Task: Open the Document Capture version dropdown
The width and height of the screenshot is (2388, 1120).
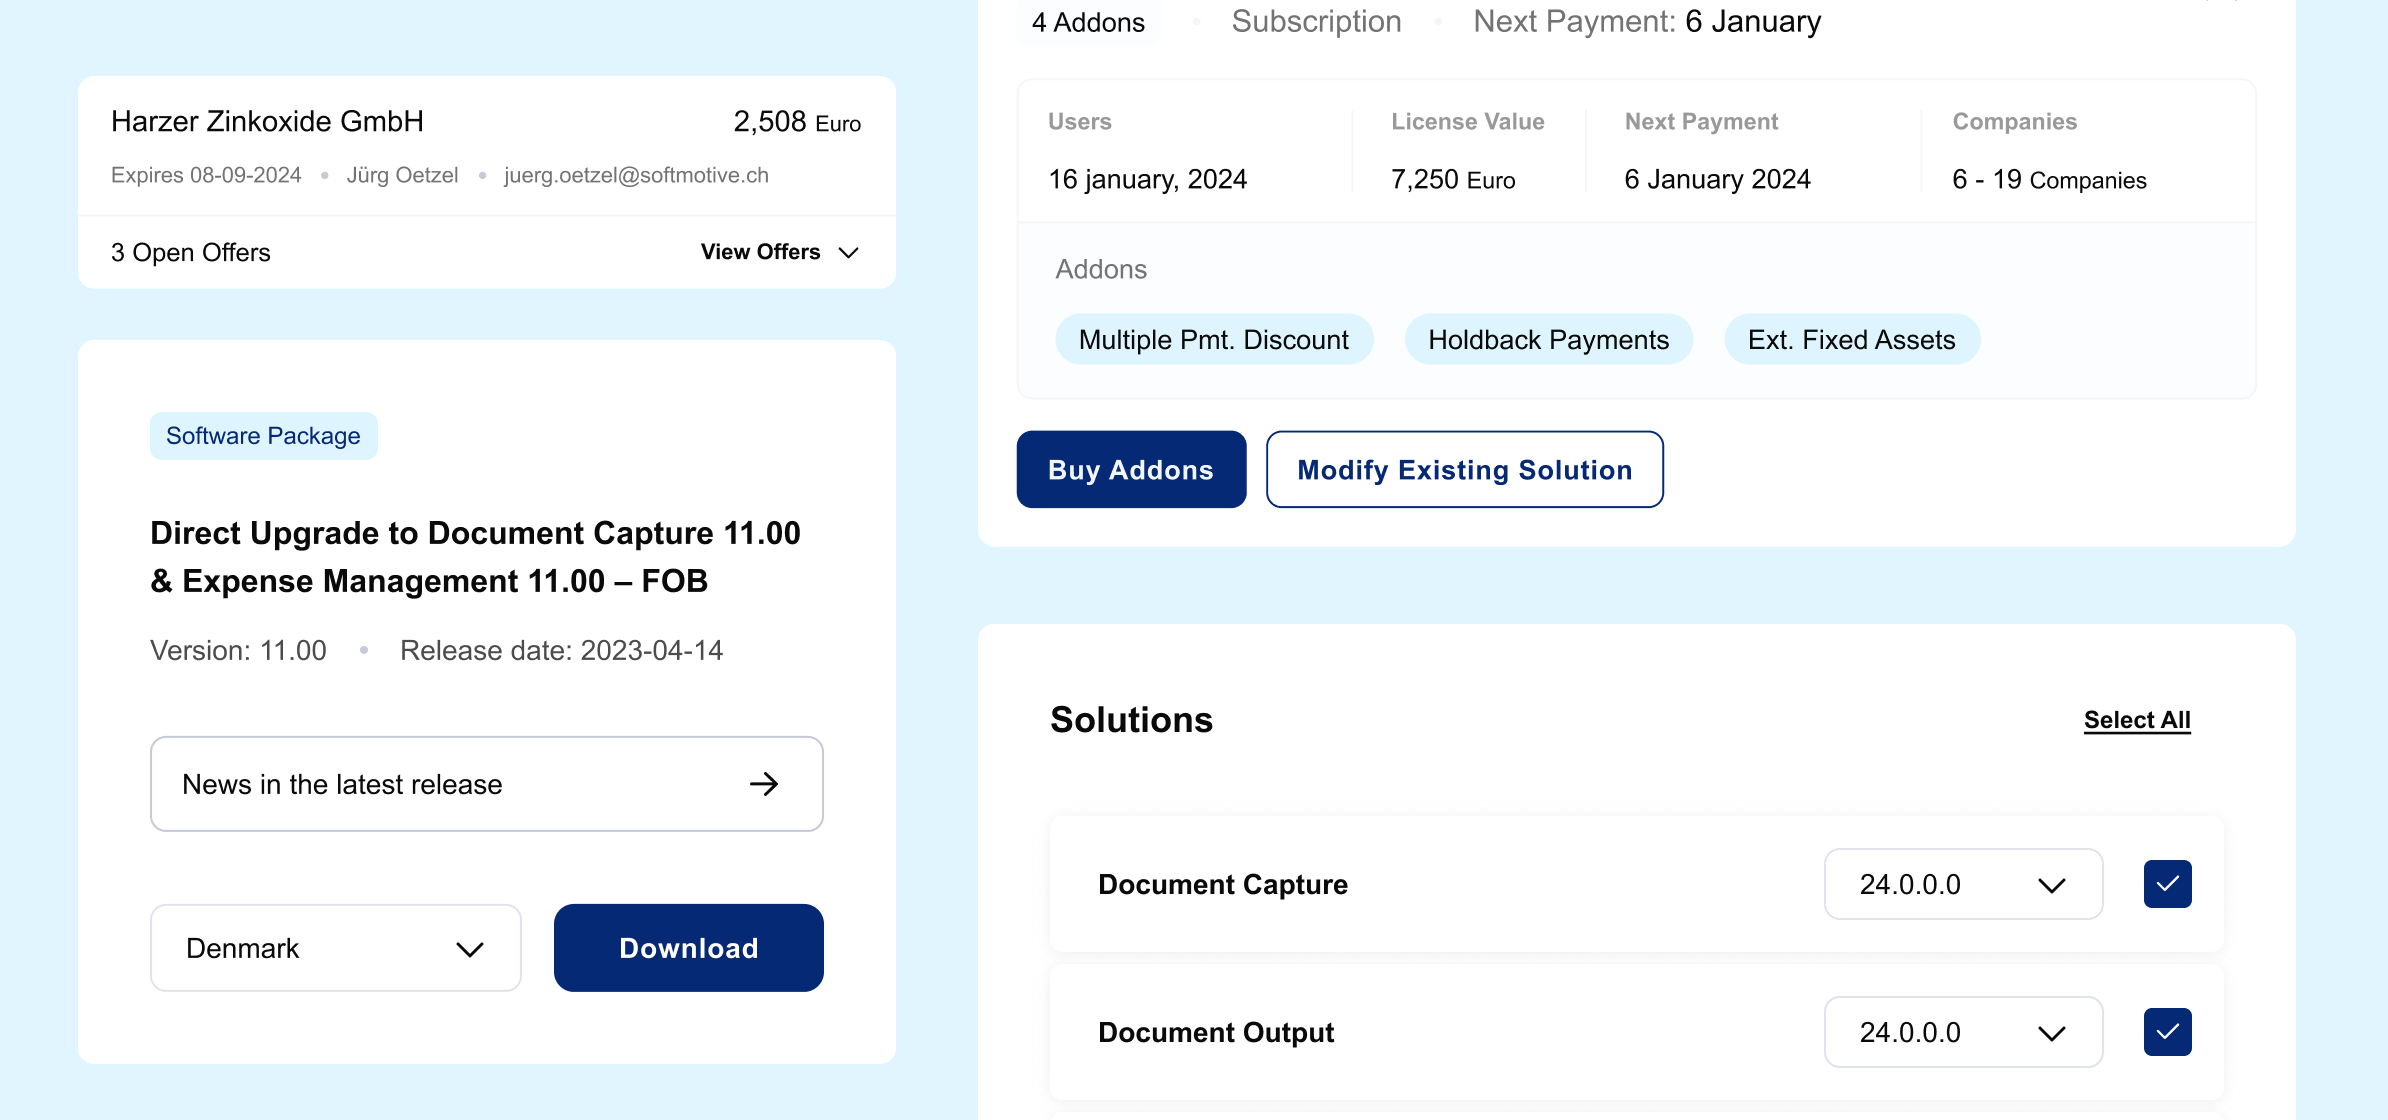Action: coord(1963,884)
